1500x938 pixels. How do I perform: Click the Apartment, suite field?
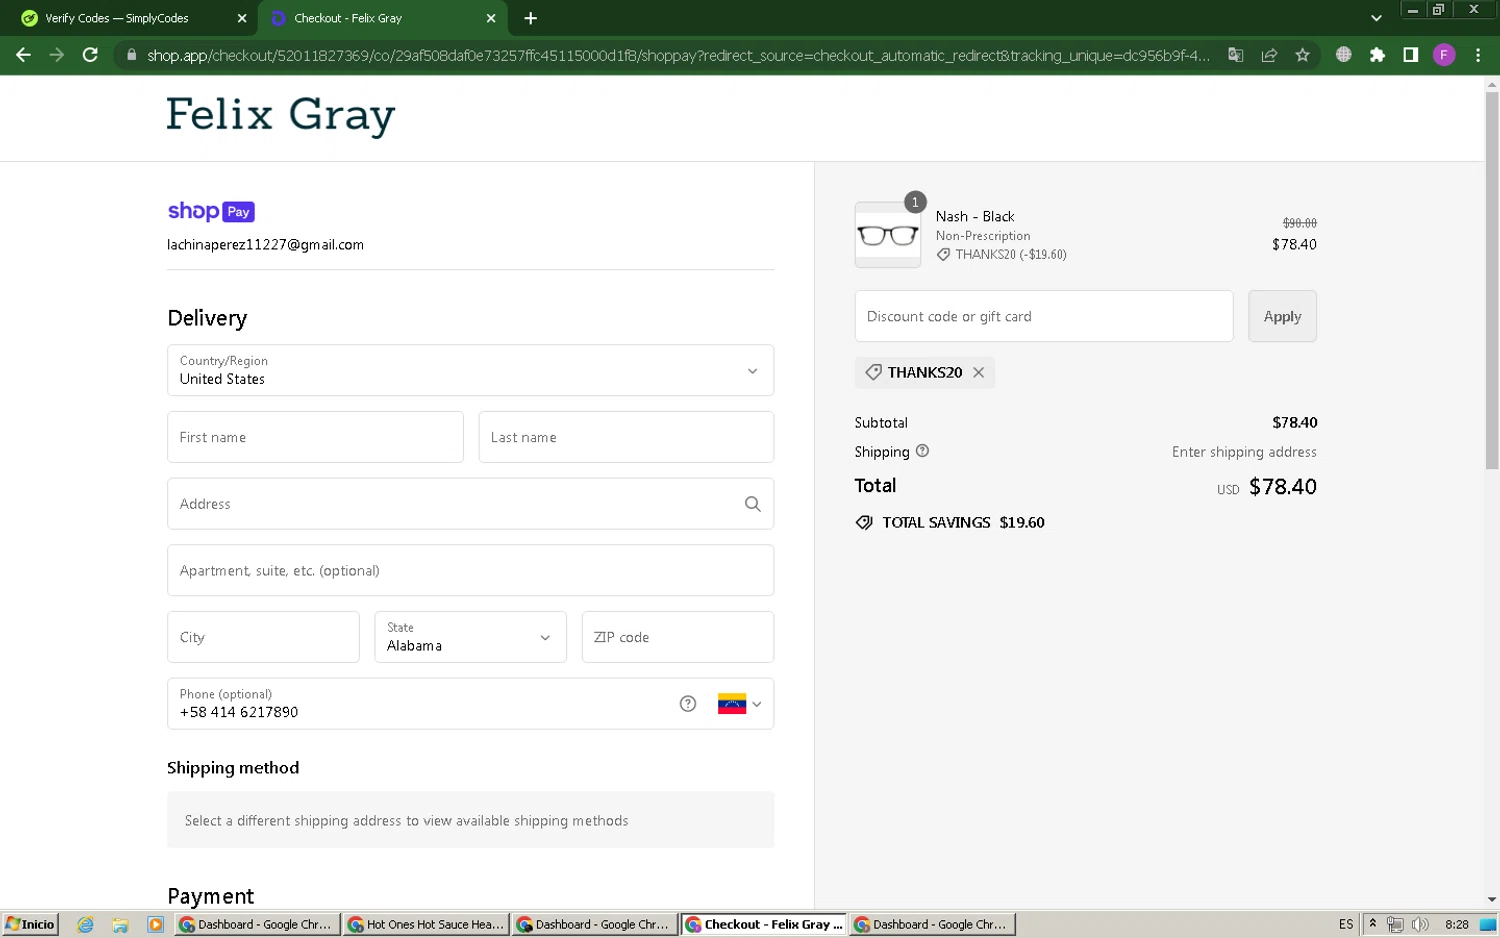click(470, 570)
